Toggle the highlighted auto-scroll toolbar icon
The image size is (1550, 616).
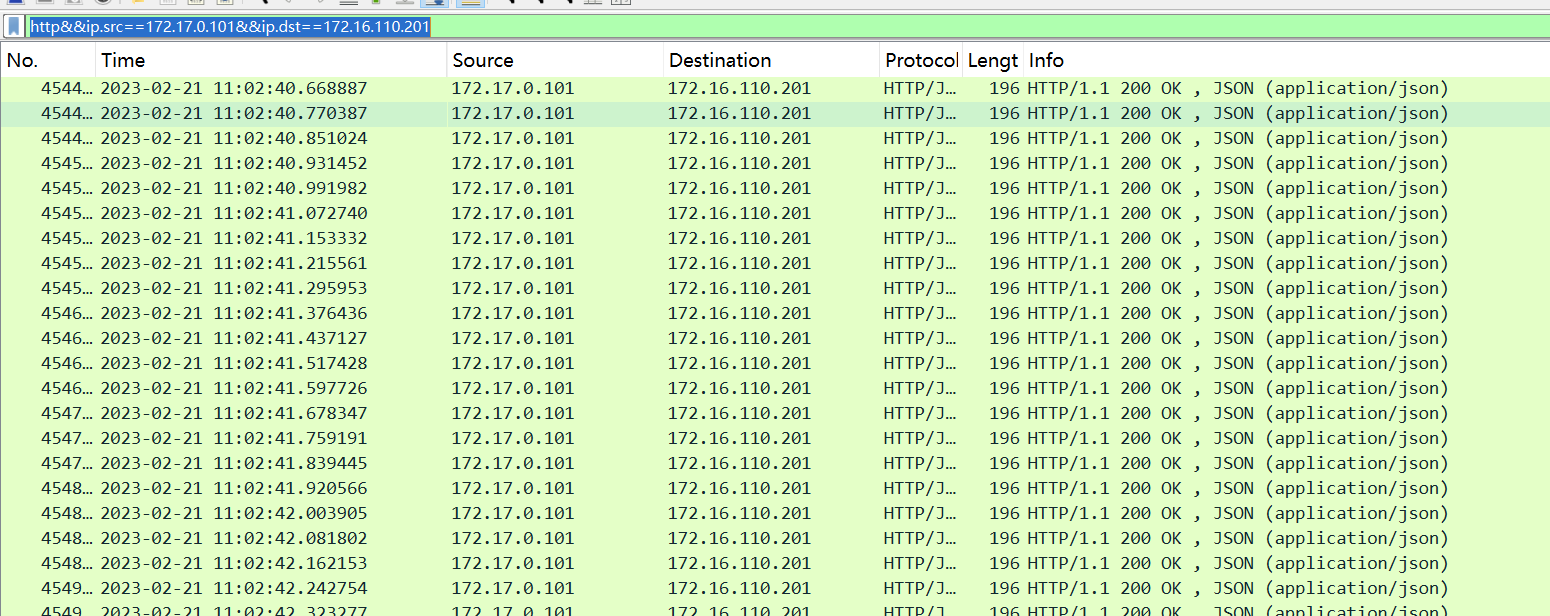tap(434, 3)
